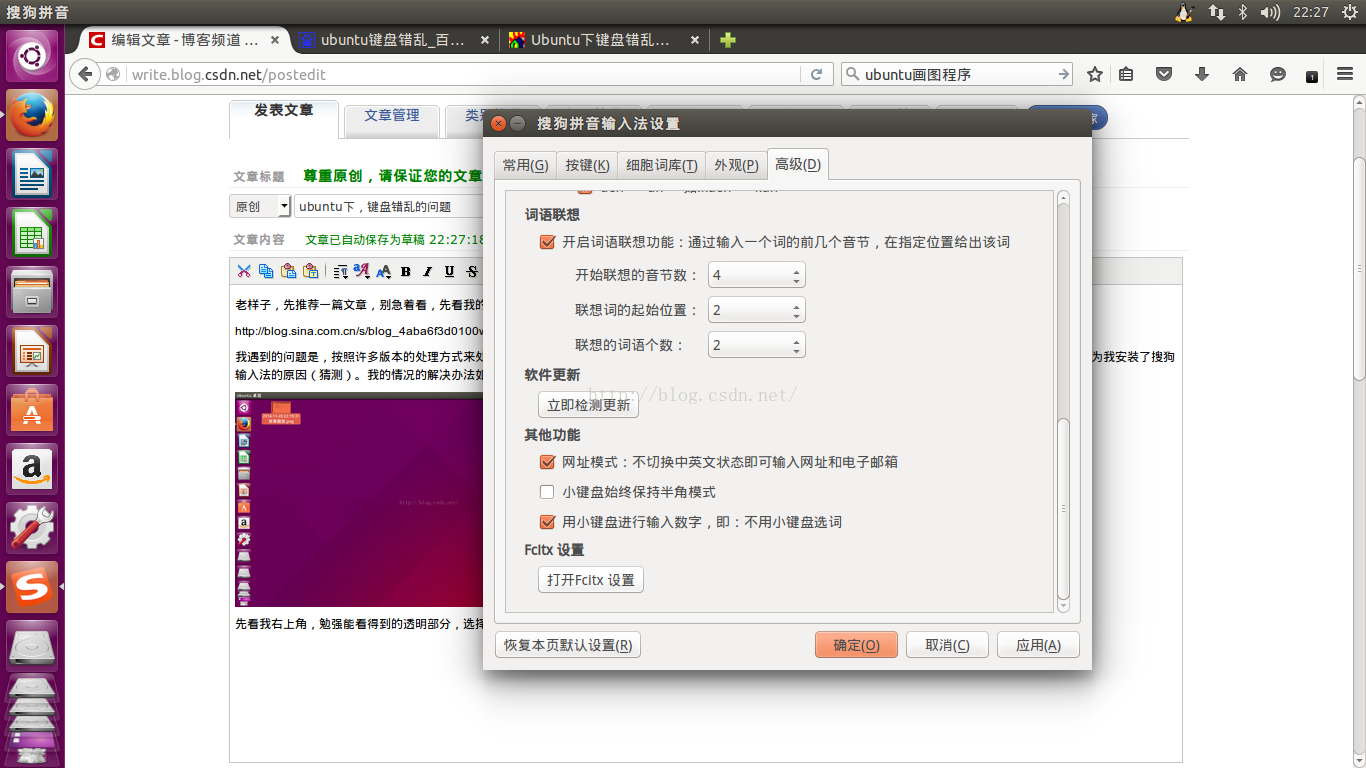Click the Pocket icon in Firefox toolbar

click(1164, 74)
